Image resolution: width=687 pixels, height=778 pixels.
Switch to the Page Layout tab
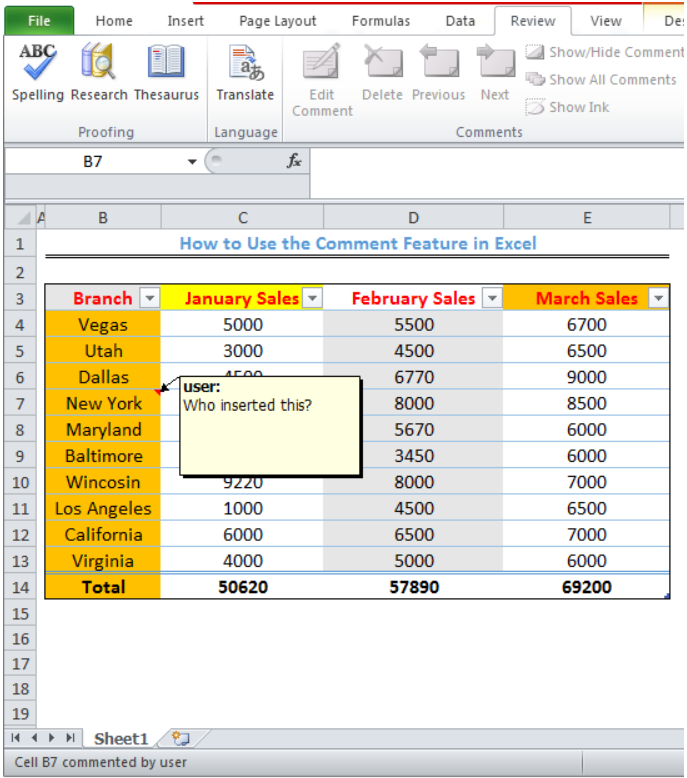coord(277,21)
